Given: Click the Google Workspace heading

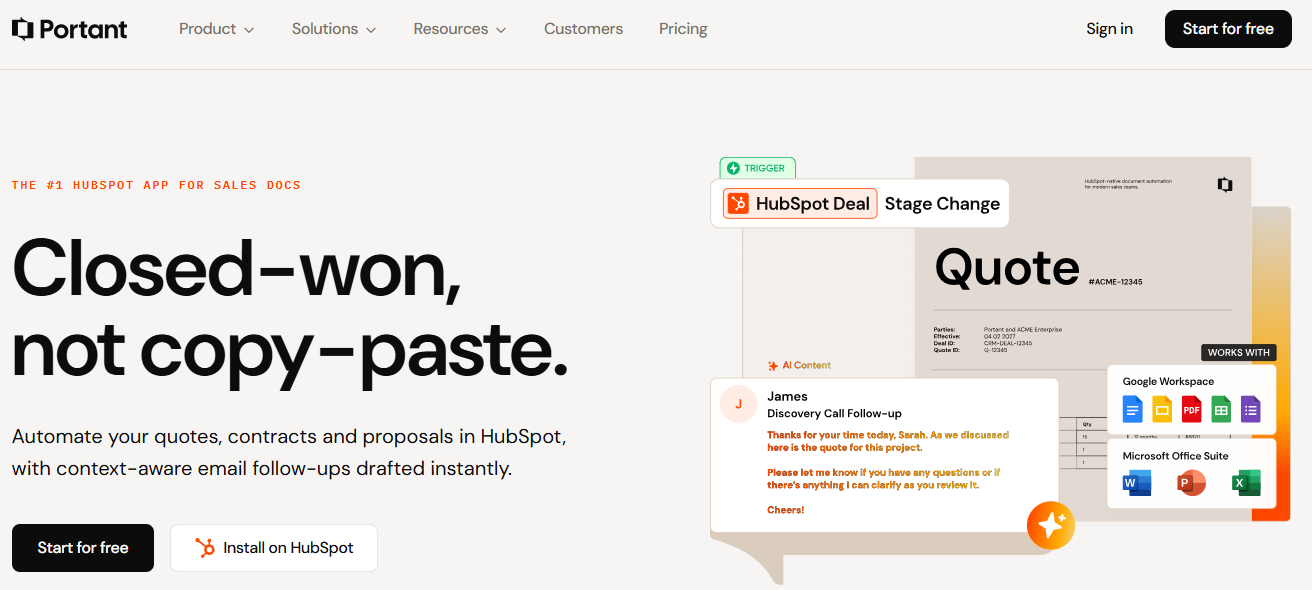Looking at the screenshot, I should coord(1168,382).
